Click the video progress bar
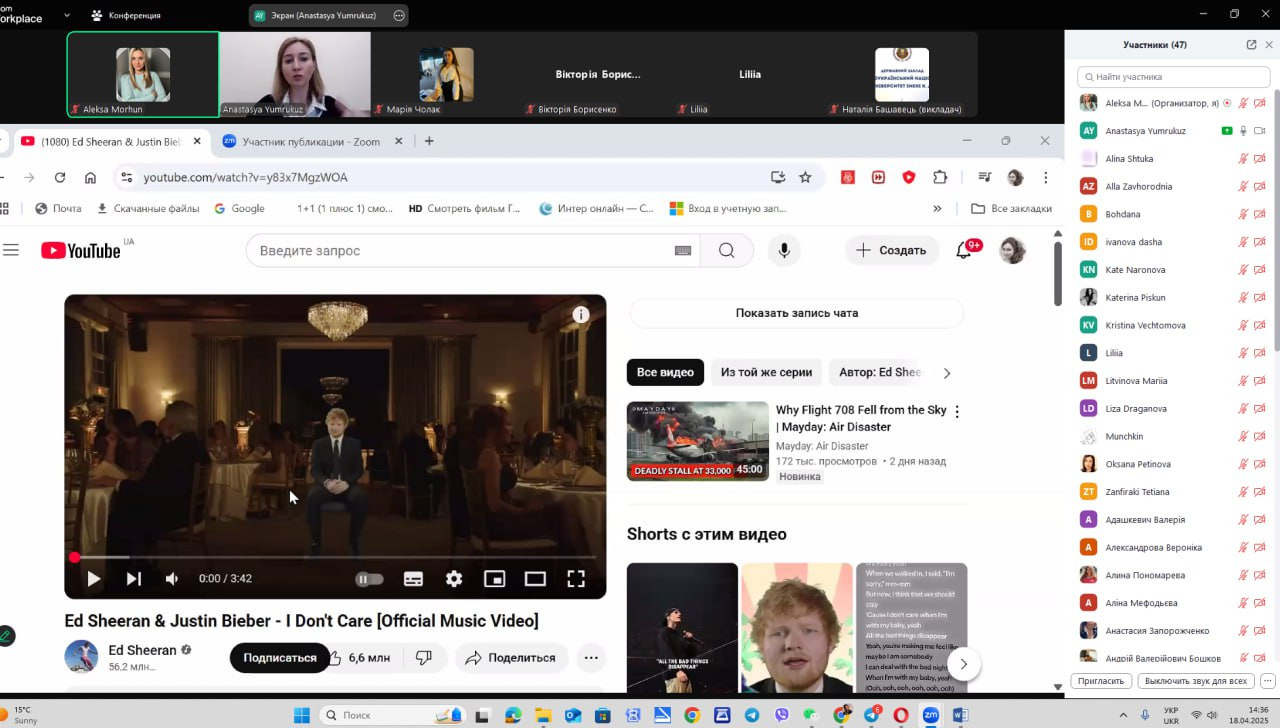This screenshot has width=1280, height=728. 335,557
